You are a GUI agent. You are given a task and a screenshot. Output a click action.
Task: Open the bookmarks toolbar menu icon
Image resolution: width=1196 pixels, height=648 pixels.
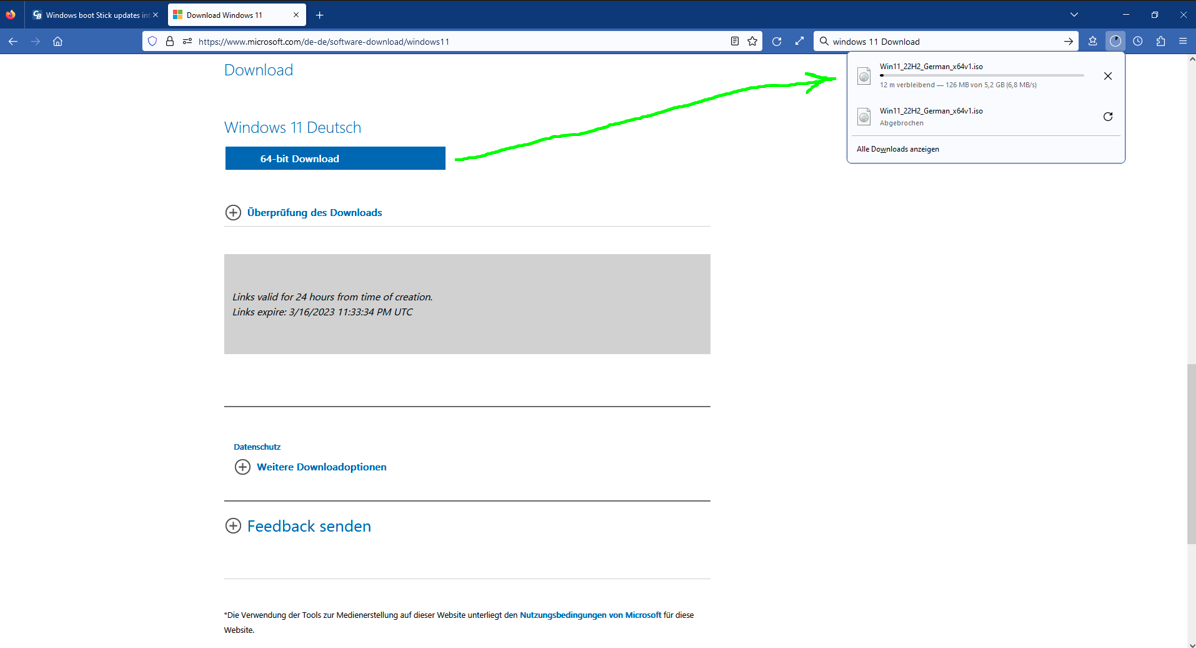tap(1092, 41)
